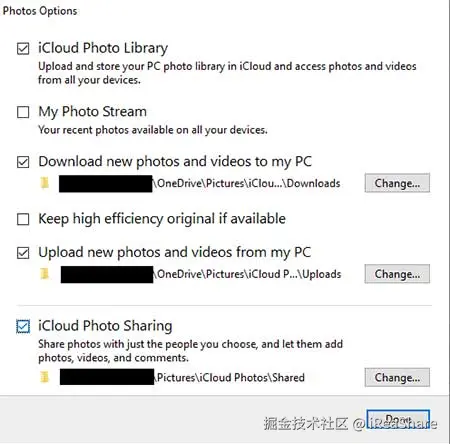
Task: Click the My Photo Stream label
Action: tap(92, 112)
